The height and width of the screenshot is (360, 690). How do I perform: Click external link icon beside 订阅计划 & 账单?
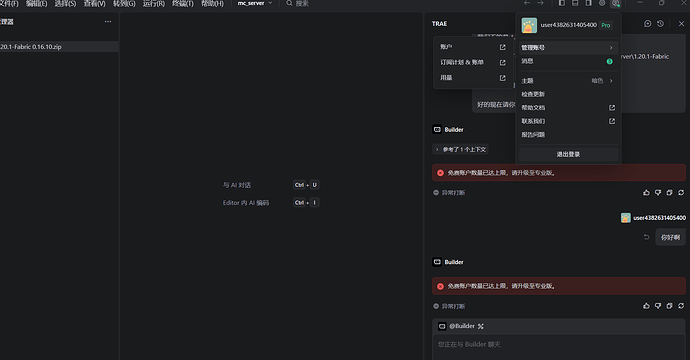(x=503, y=62)
